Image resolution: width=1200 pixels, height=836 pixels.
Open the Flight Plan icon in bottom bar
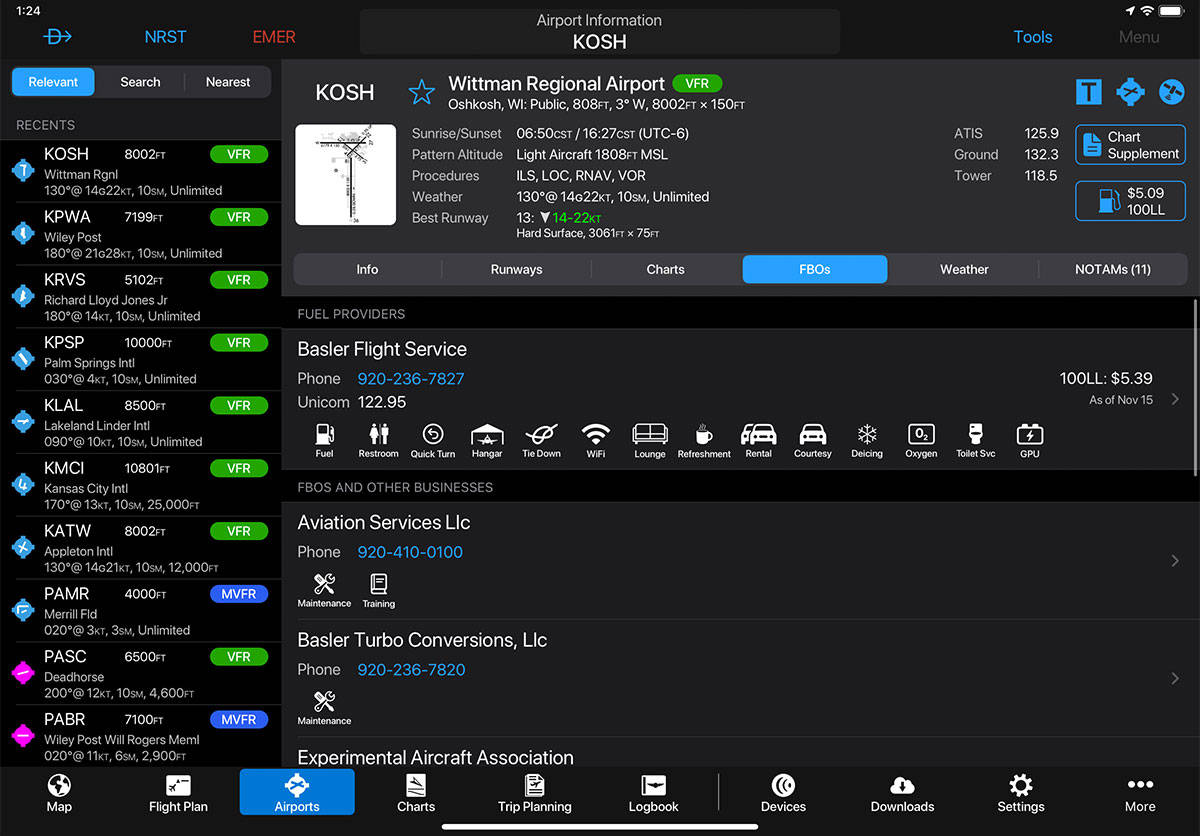coord(178,792)
